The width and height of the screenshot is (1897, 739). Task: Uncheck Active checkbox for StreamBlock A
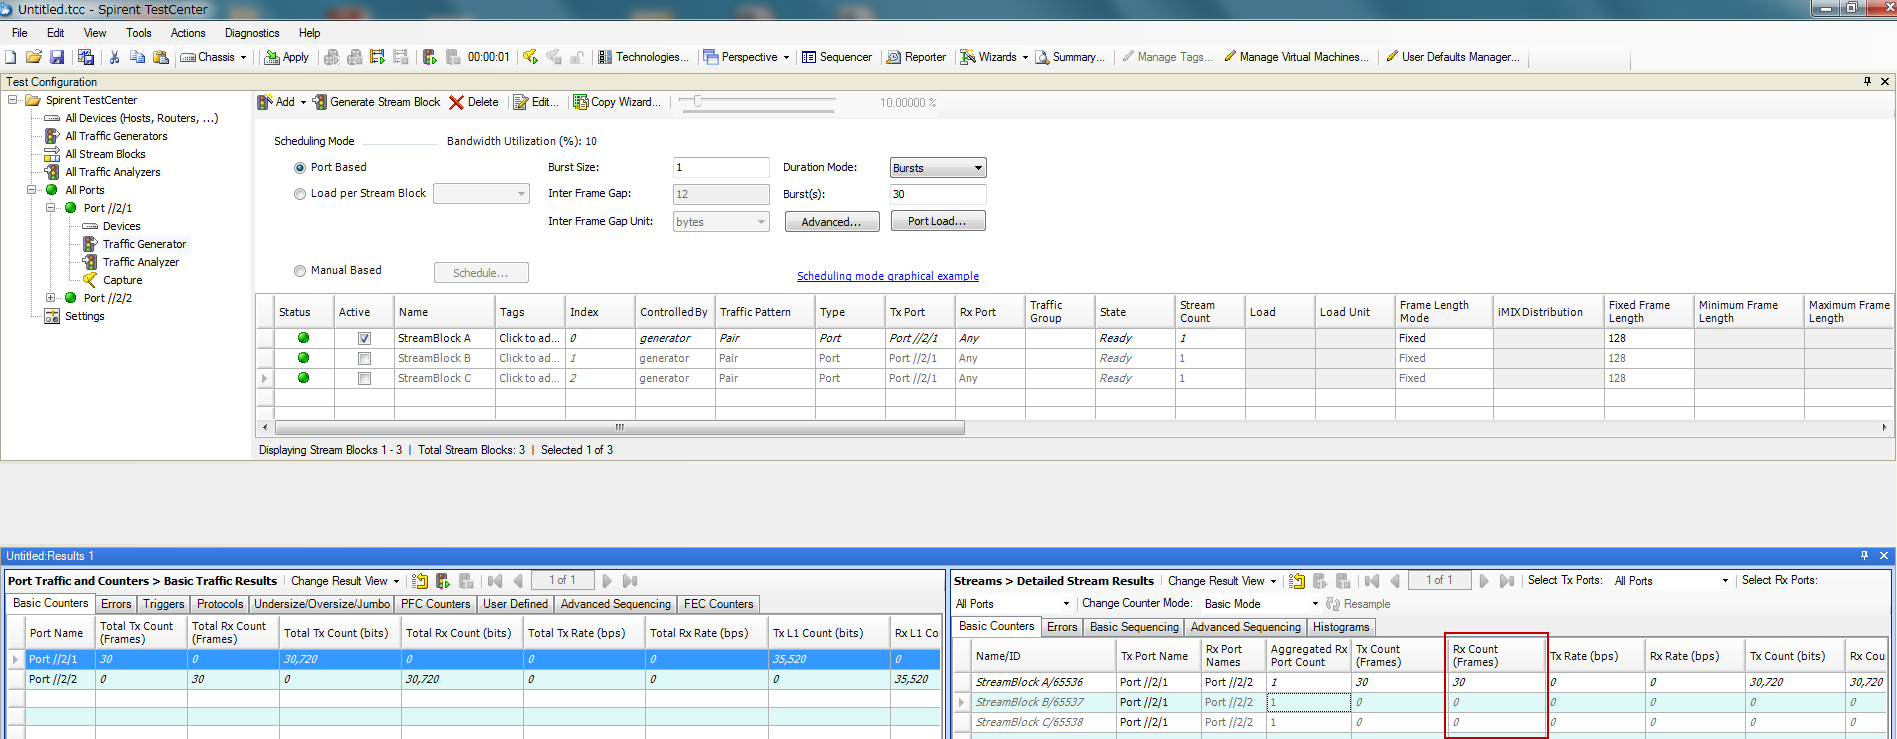point(364,339)
